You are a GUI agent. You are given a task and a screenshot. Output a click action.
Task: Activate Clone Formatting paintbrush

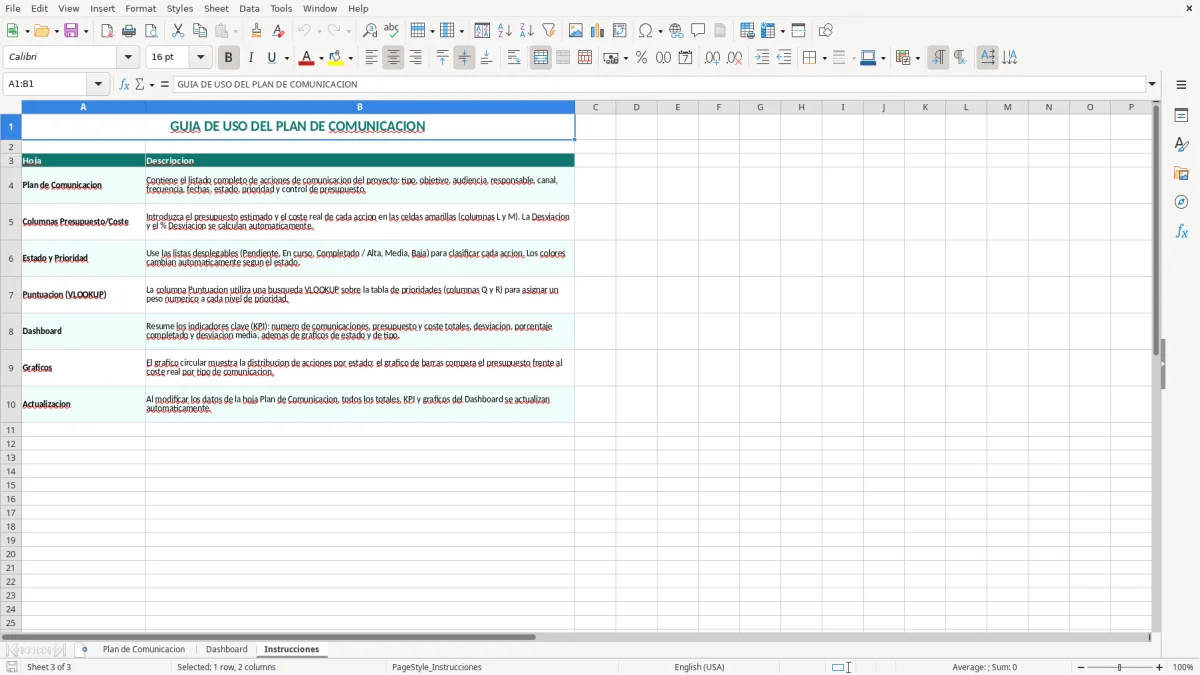point(257,31)
